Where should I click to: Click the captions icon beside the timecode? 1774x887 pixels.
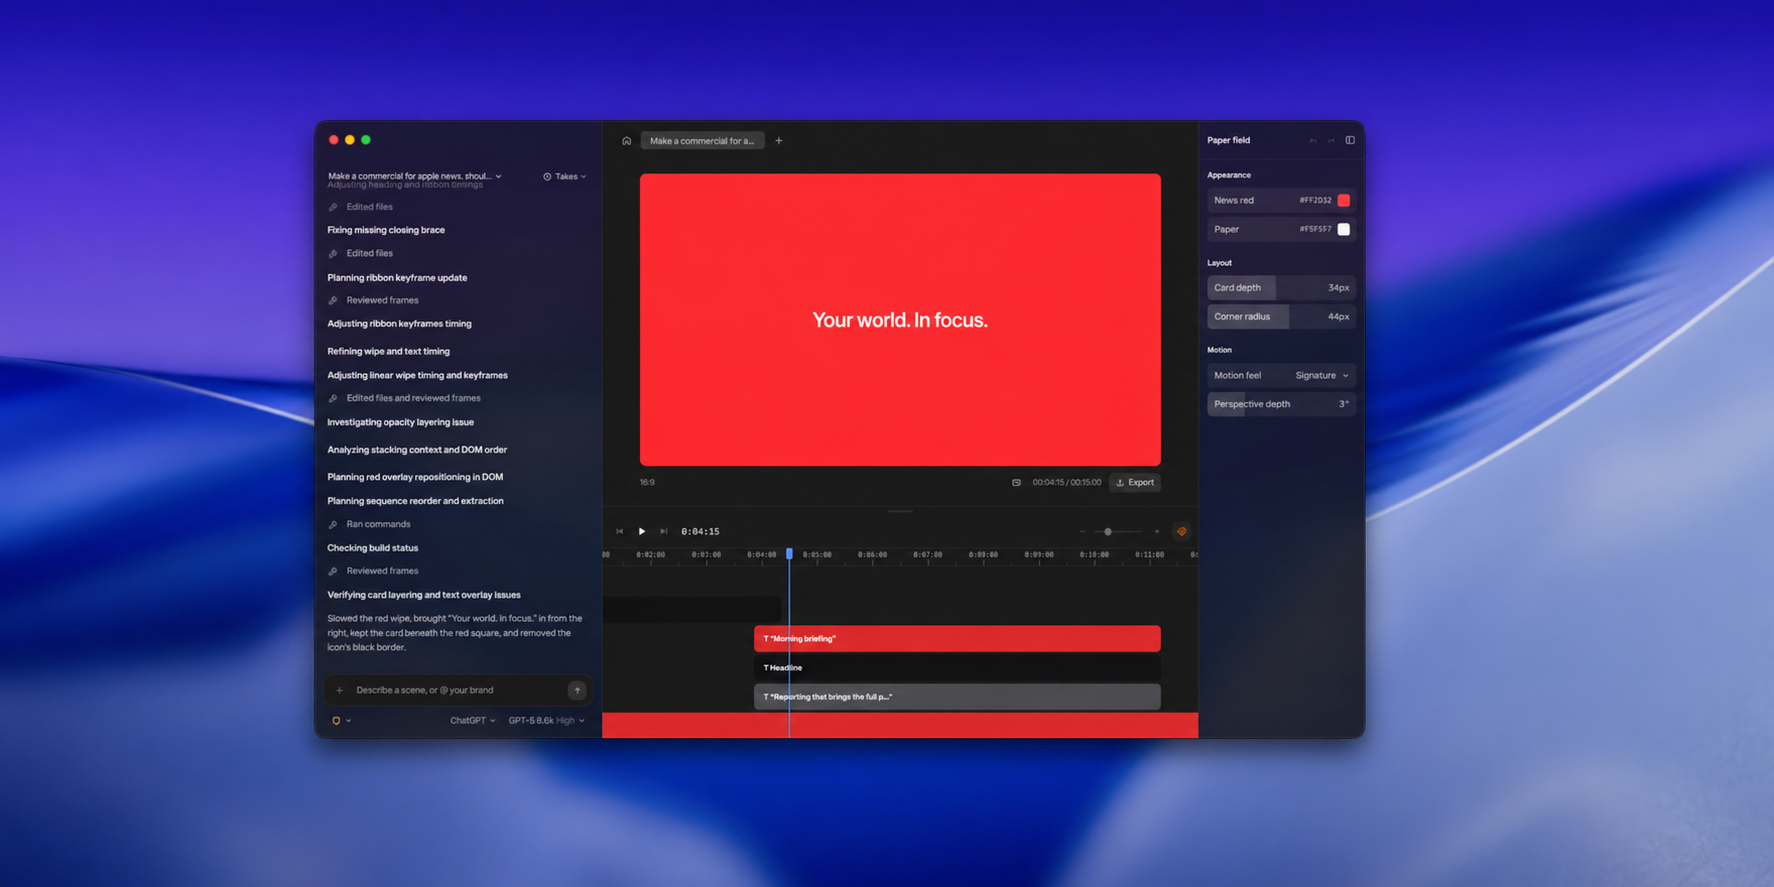click(1016, 483)
